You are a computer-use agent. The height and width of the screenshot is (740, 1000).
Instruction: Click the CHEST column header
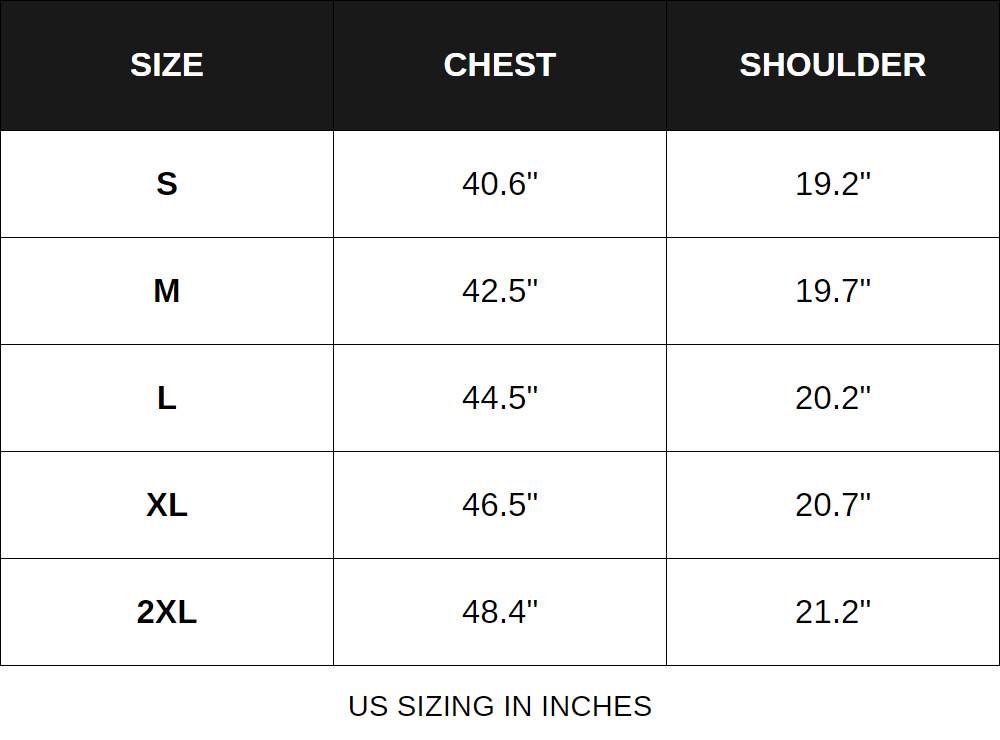coord(499,65)
